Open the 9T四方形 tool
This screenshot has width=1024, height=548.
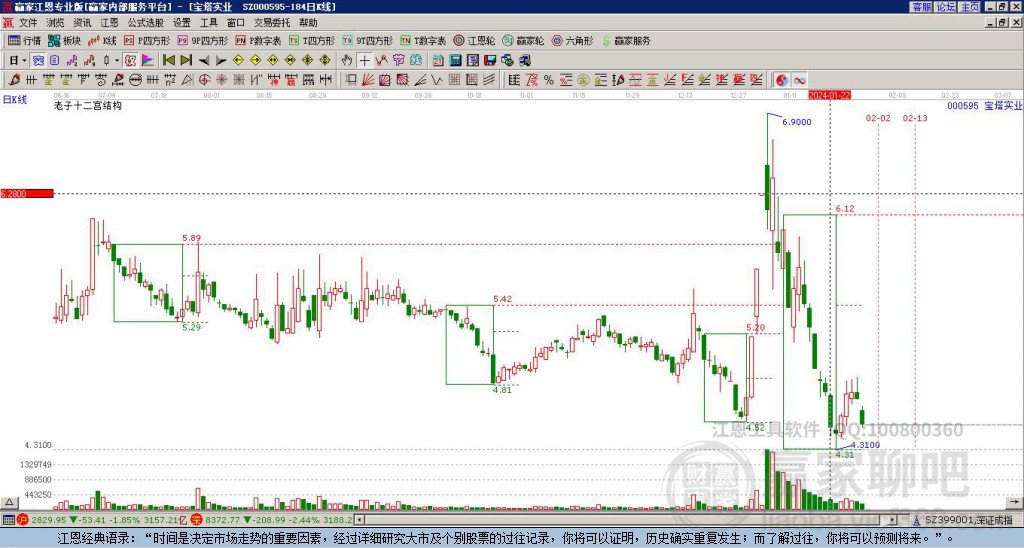click(x=367, y=41)
